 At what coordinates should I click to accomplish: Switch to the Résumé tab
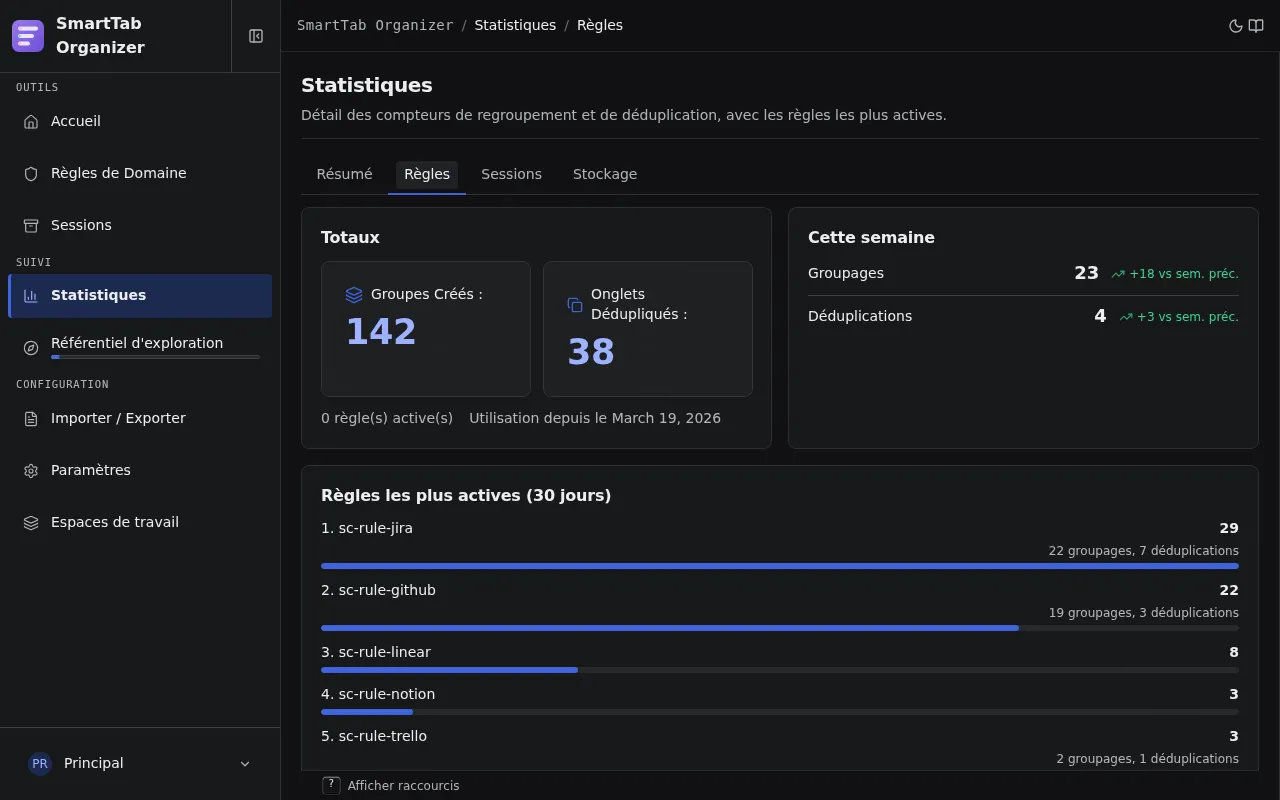[344, 175]
